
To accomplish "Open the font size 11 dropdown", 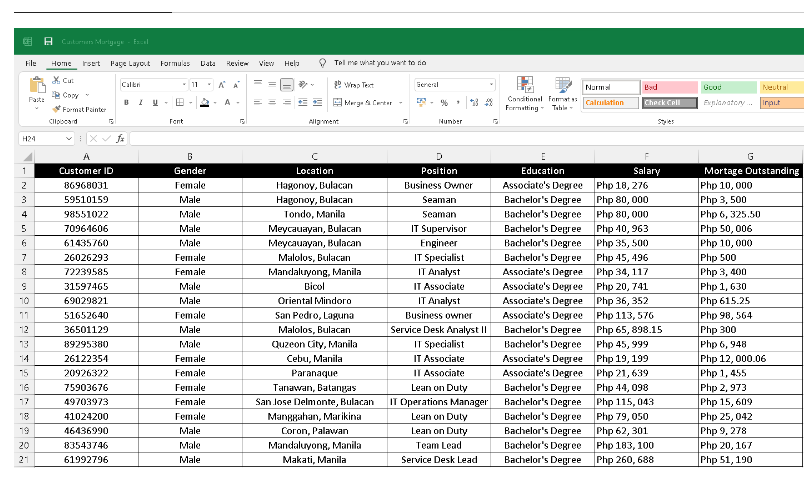I will click(209, 85).
